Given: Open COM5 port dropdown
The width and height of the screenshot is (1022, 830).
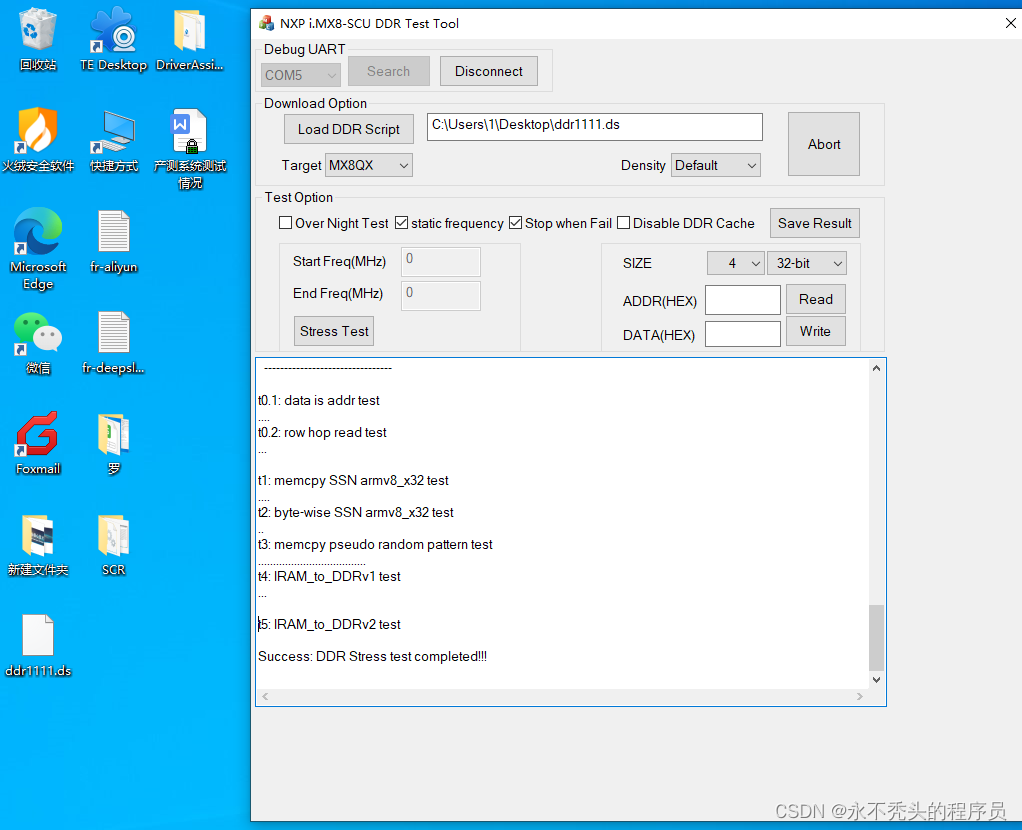Looking at the screenshot, I should (300, 75).
